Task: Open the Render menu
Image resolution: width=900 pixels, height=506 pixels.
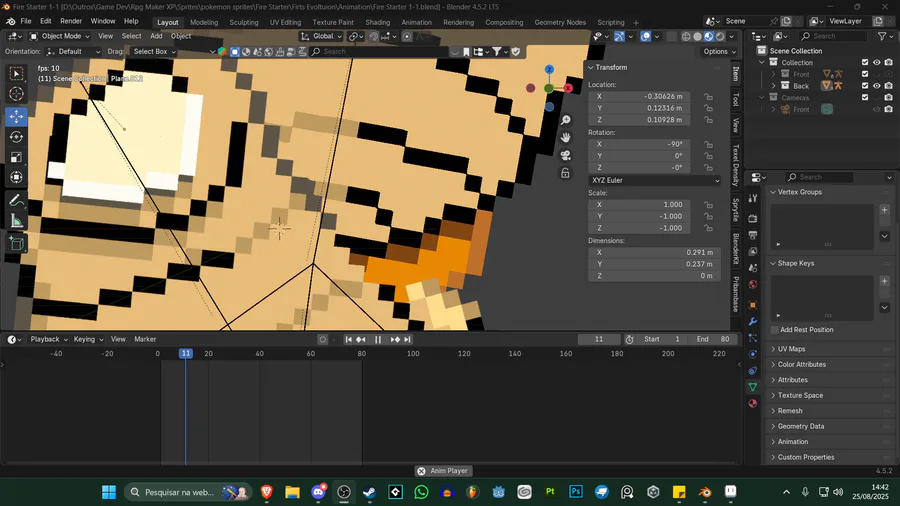Action: click(x=71, y=21)
